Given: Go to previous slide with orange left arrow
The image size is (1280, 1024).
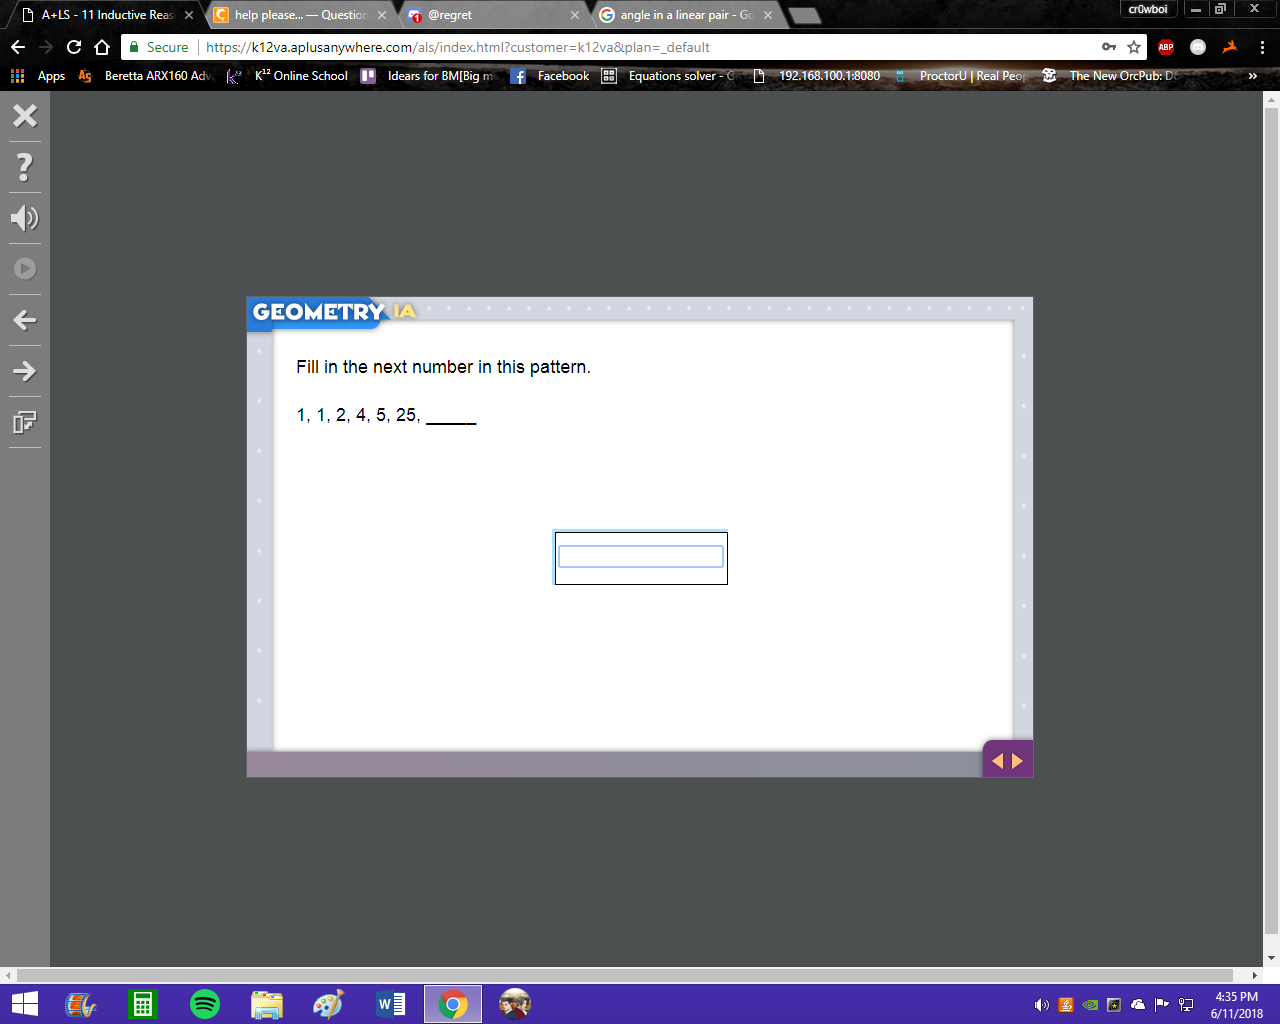Looking at the screenshot, I should [x=997, y=761].
